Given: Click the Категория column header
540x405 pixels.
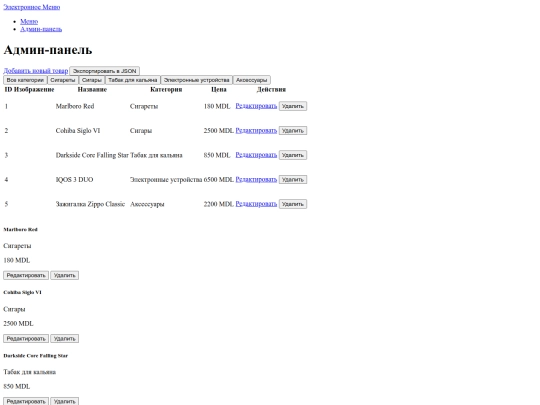Looking at the screenshot, I should 166,90.
